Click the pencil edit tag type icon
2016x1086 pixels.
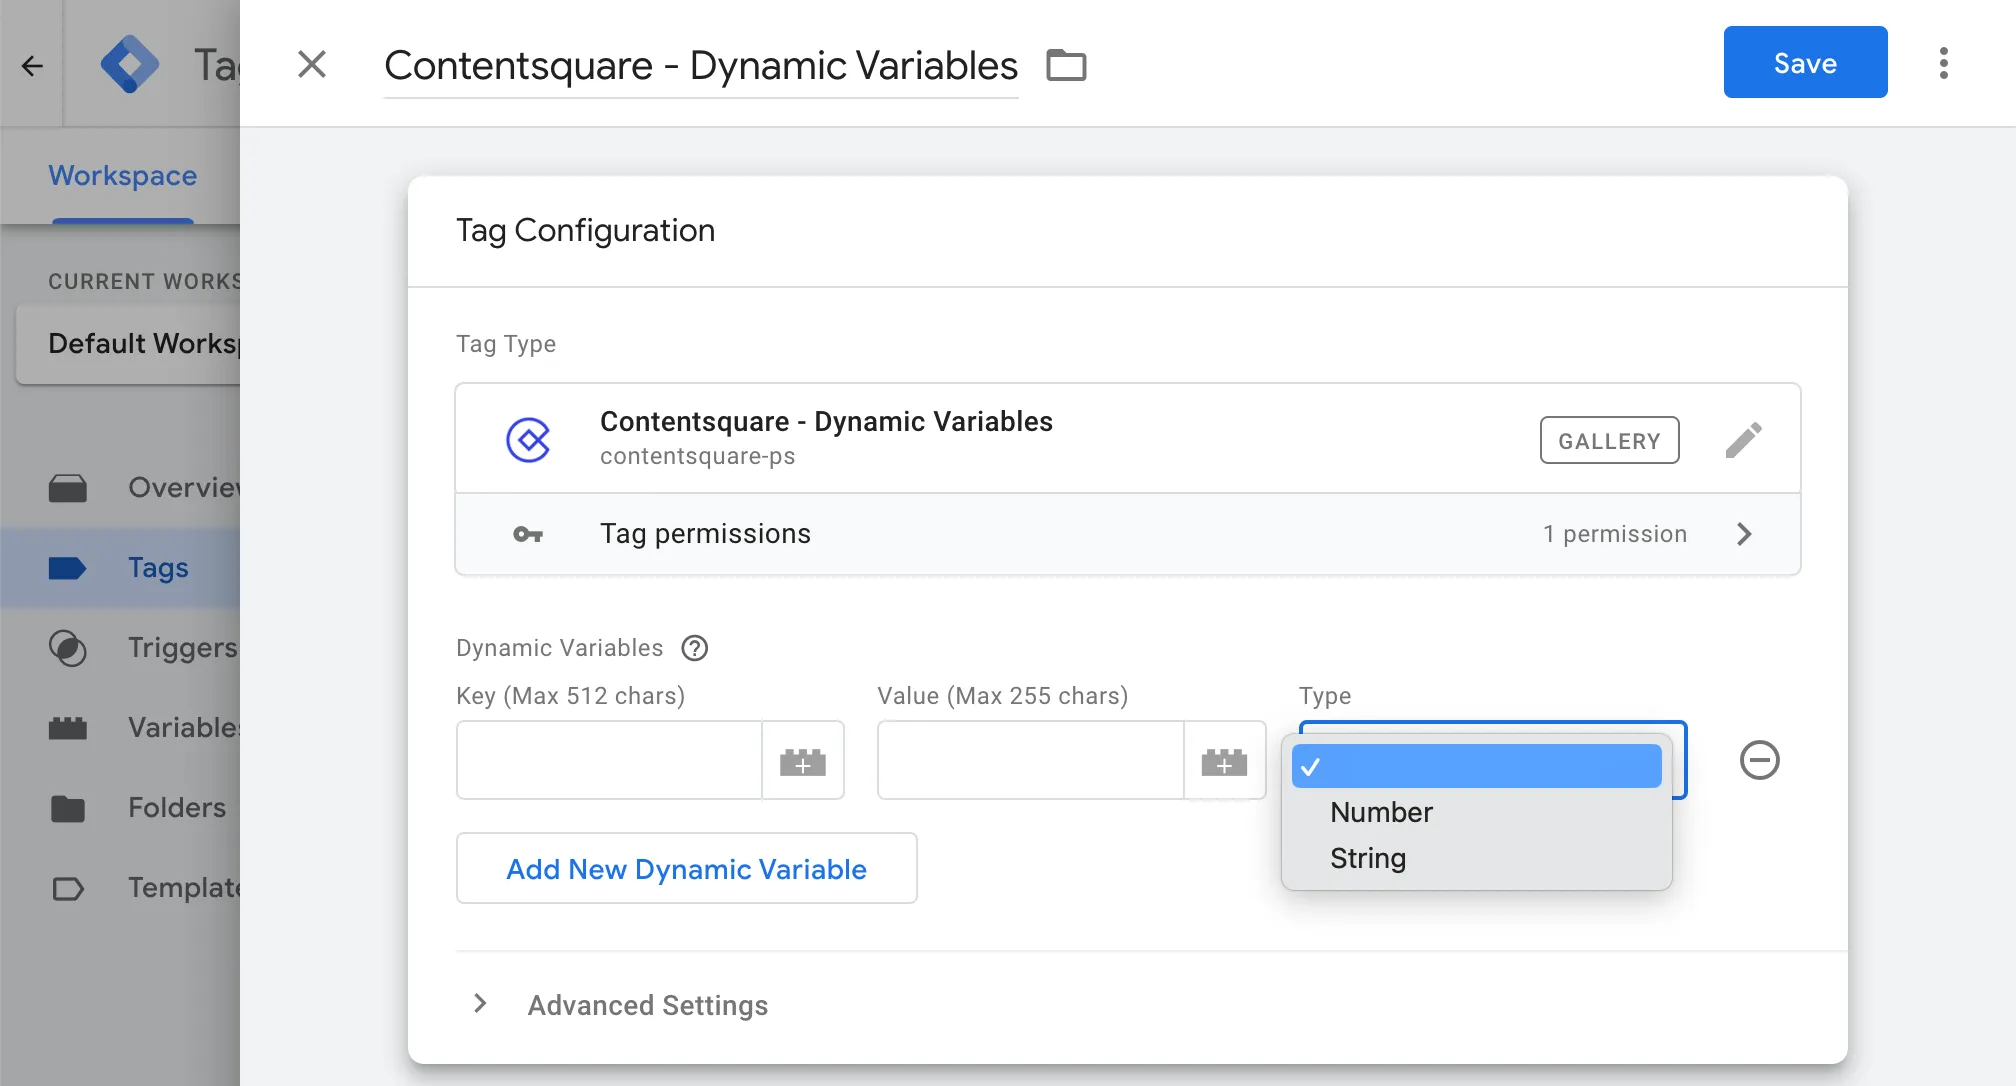[1743, 440]
